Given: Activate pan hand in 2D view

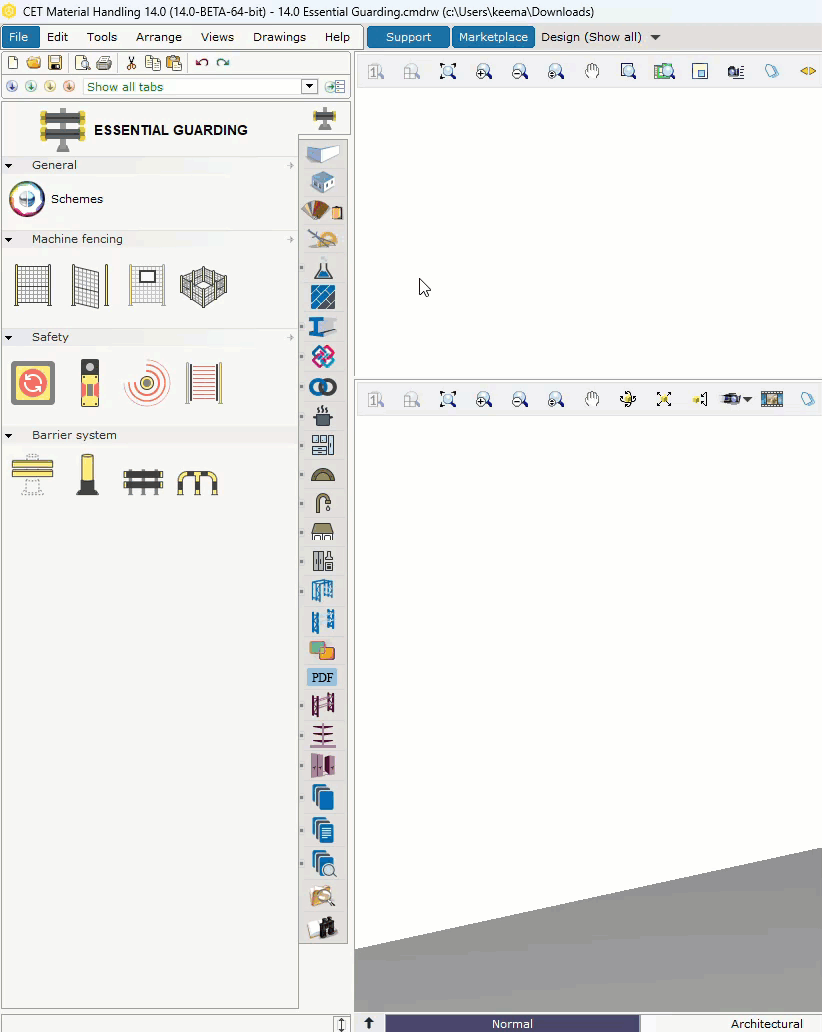Looking at the screenshot, I should click(x=592, y=71).
